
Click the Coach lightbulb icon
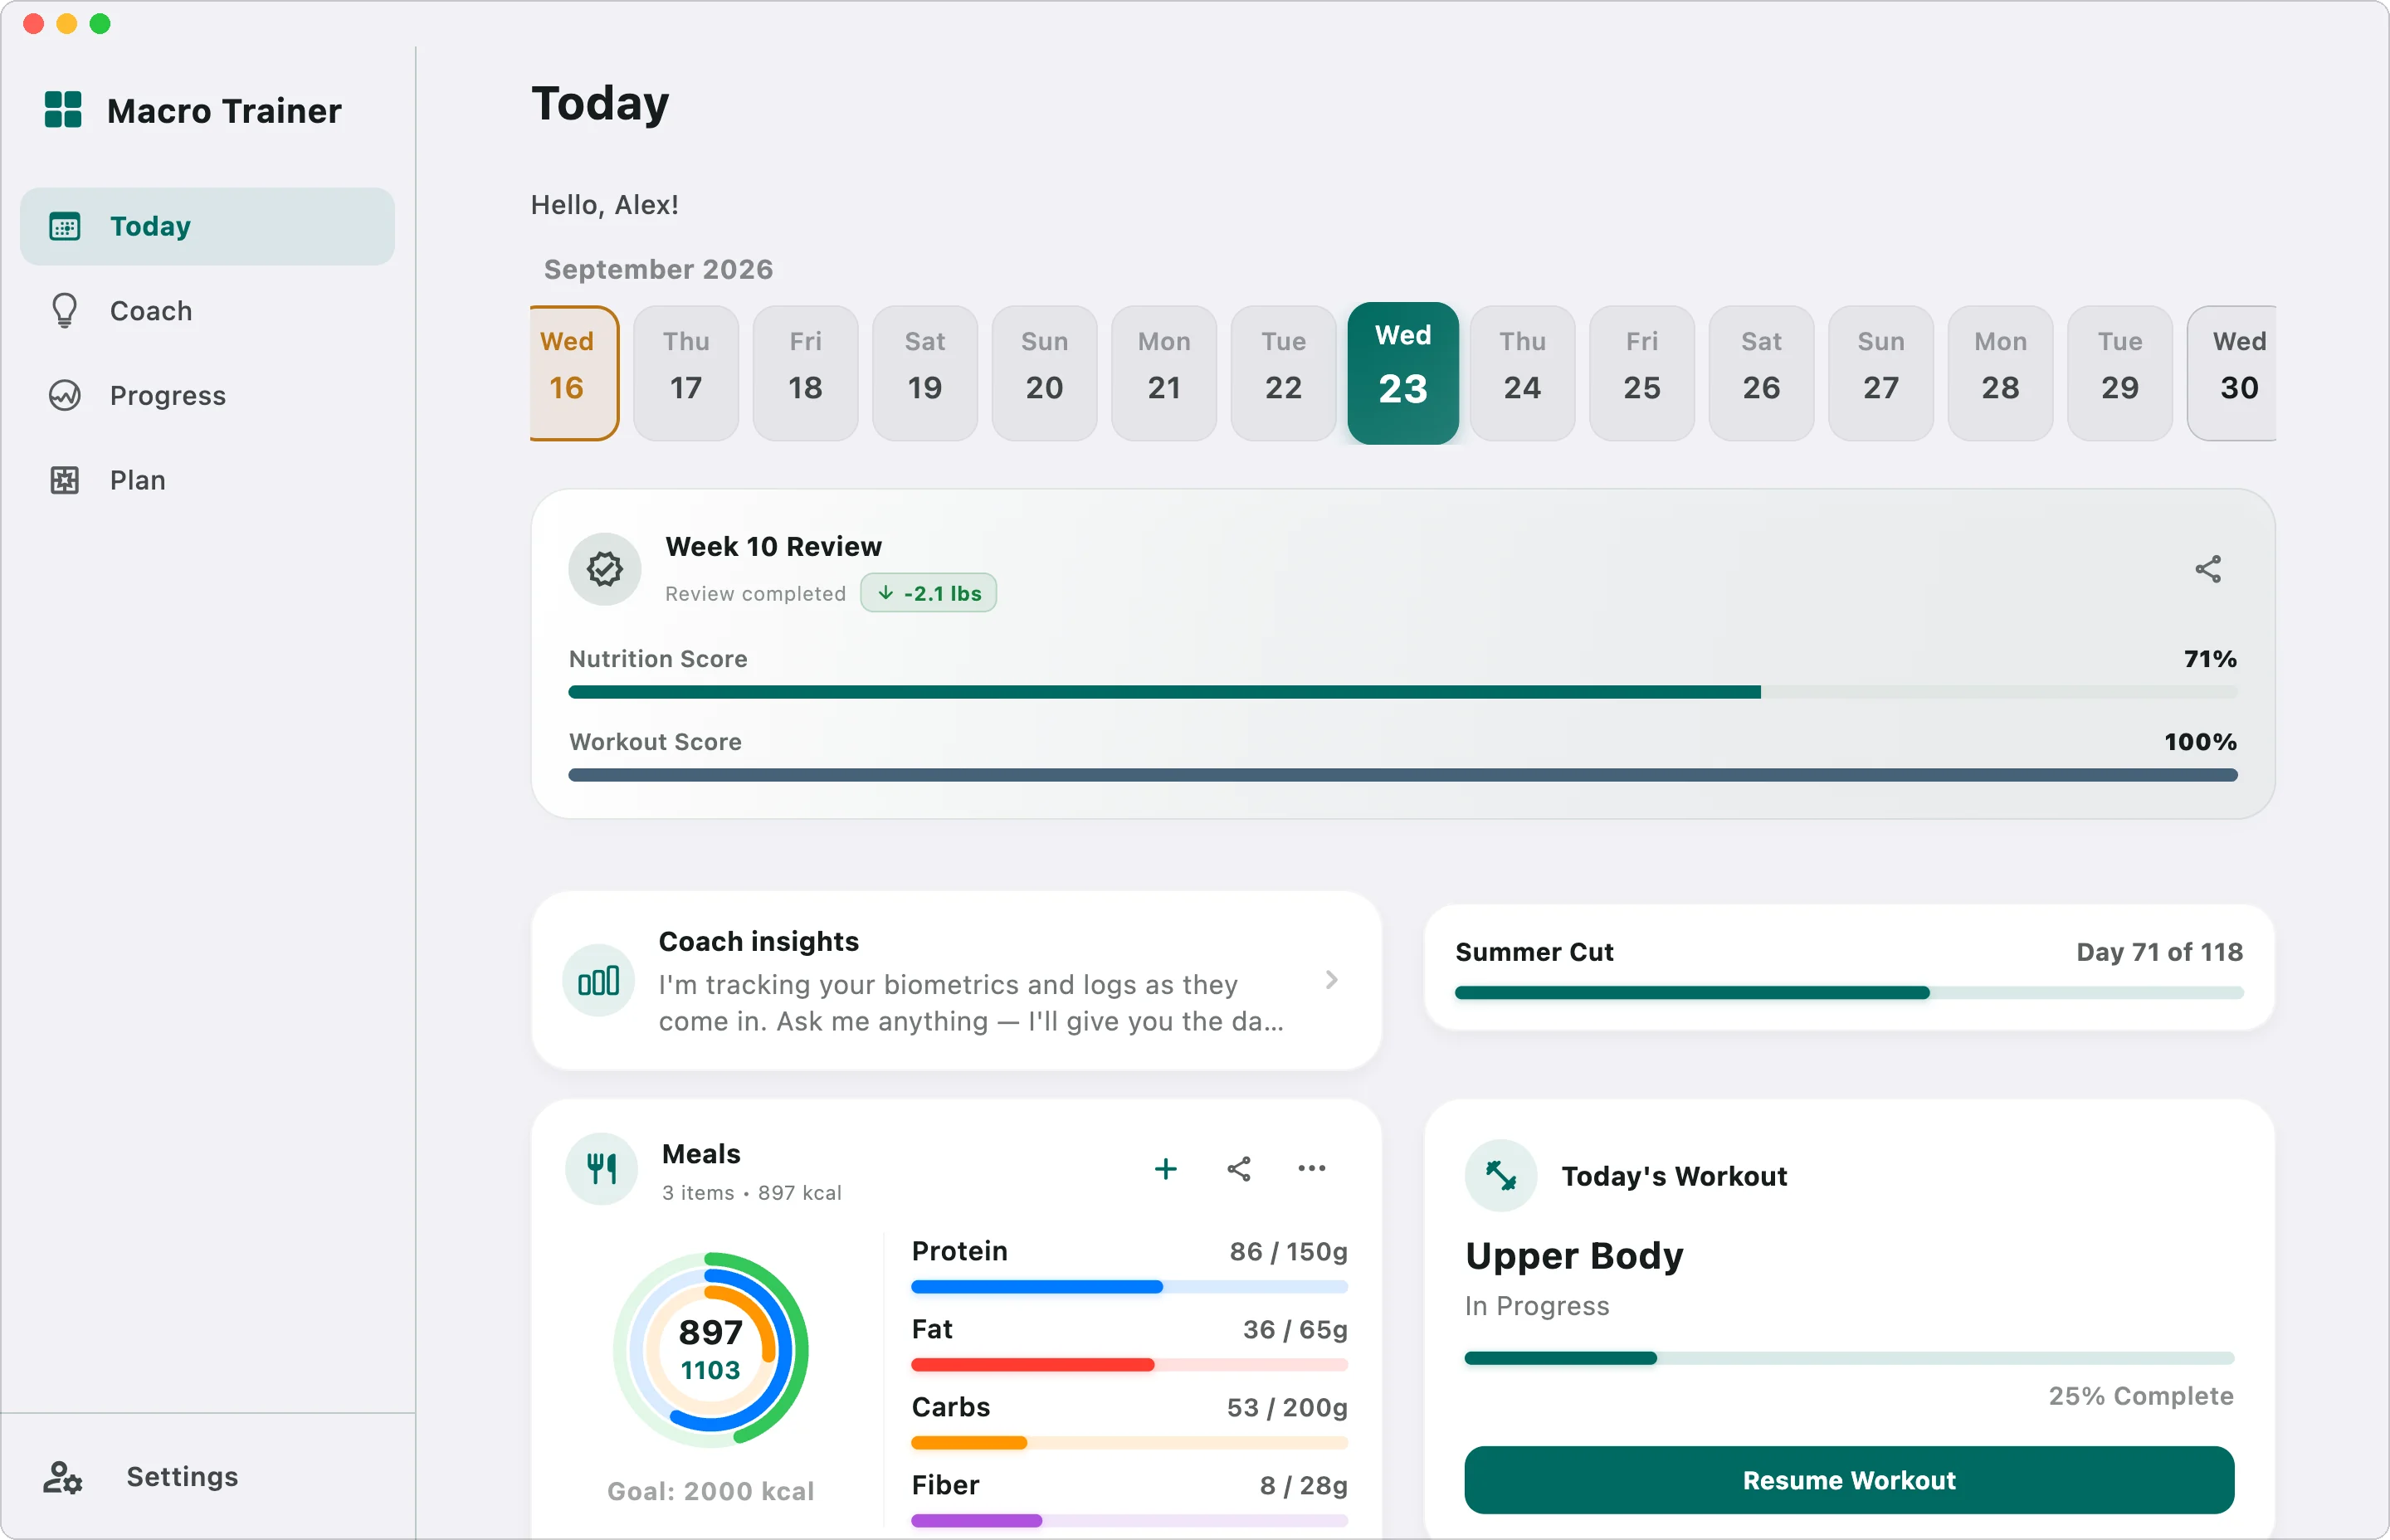pos(65,311)
